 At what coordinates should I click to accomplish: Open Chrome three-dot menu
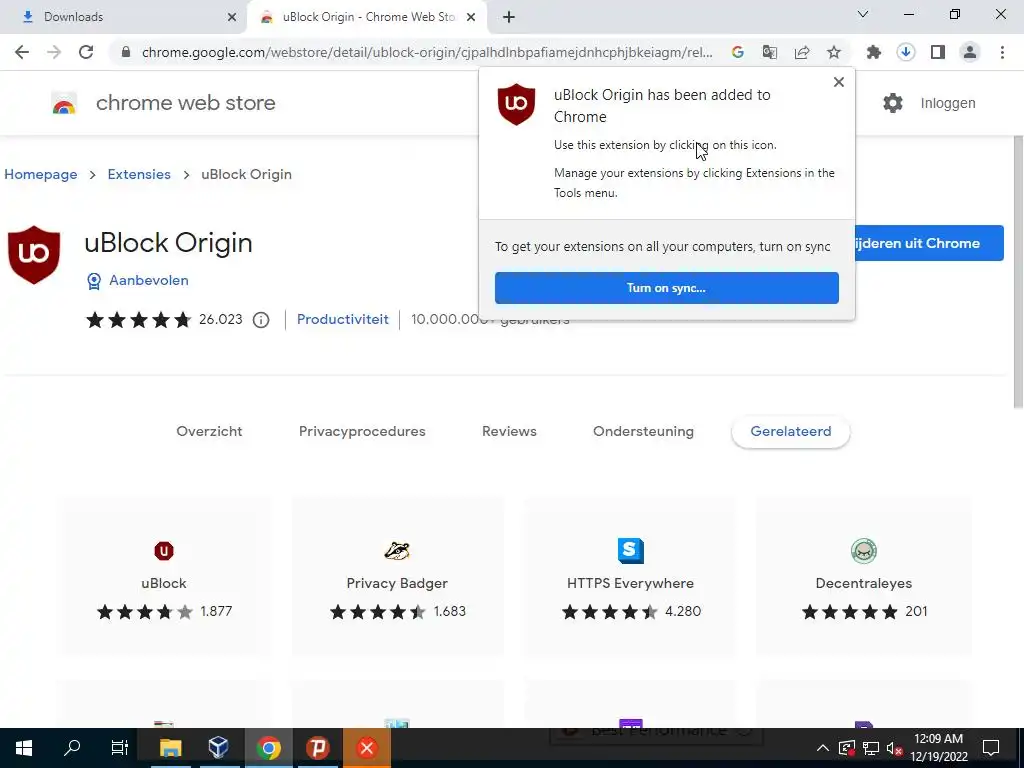coord(1002,52)
